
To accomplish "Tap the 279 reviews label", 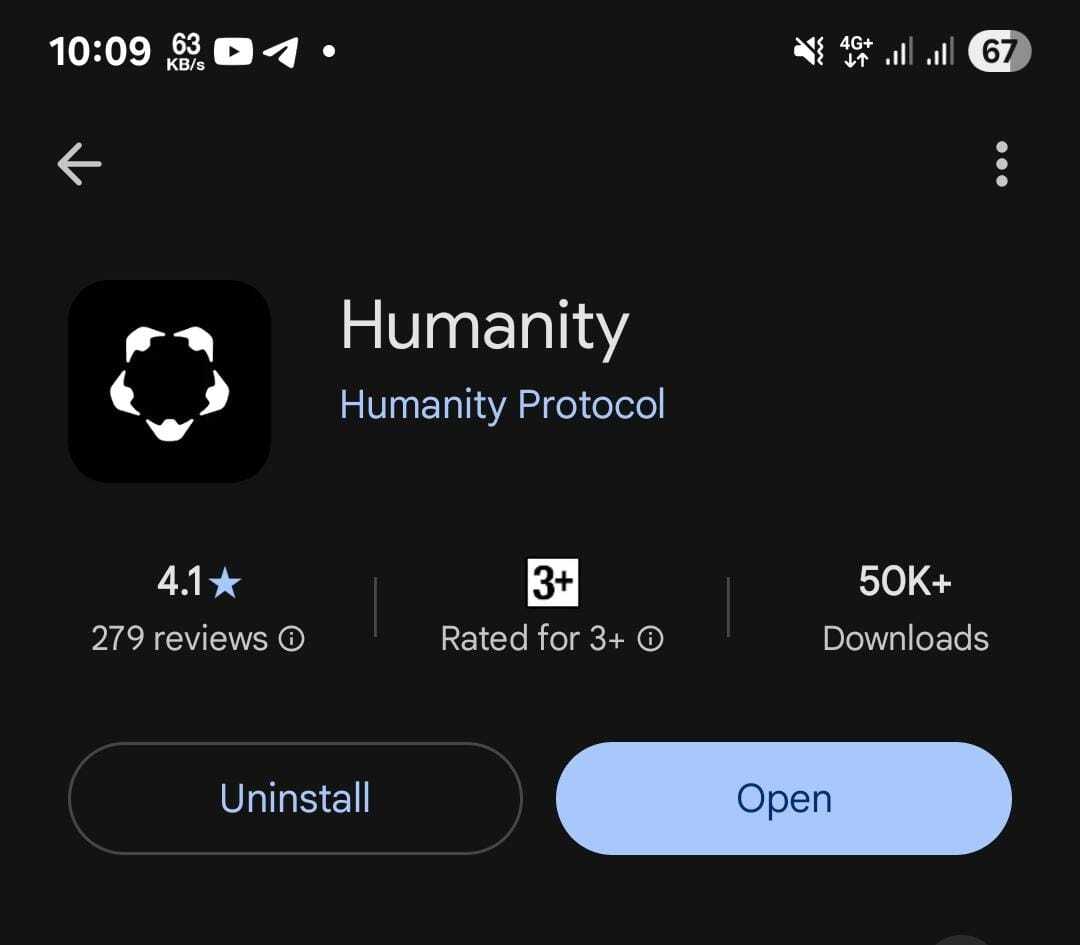I will point(179,638).
